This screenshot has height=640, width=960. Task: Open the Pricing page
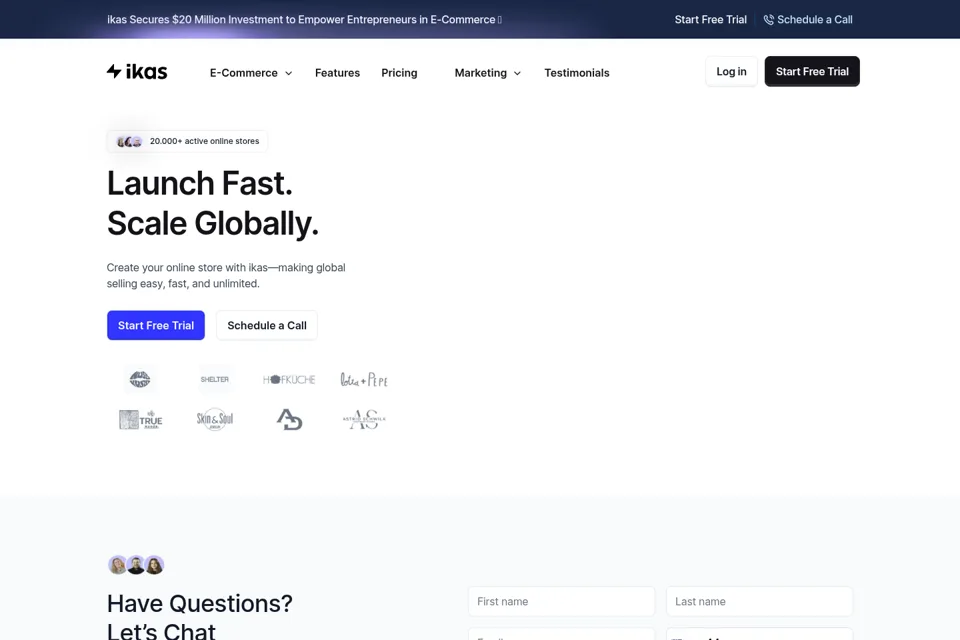pos(399,73)
